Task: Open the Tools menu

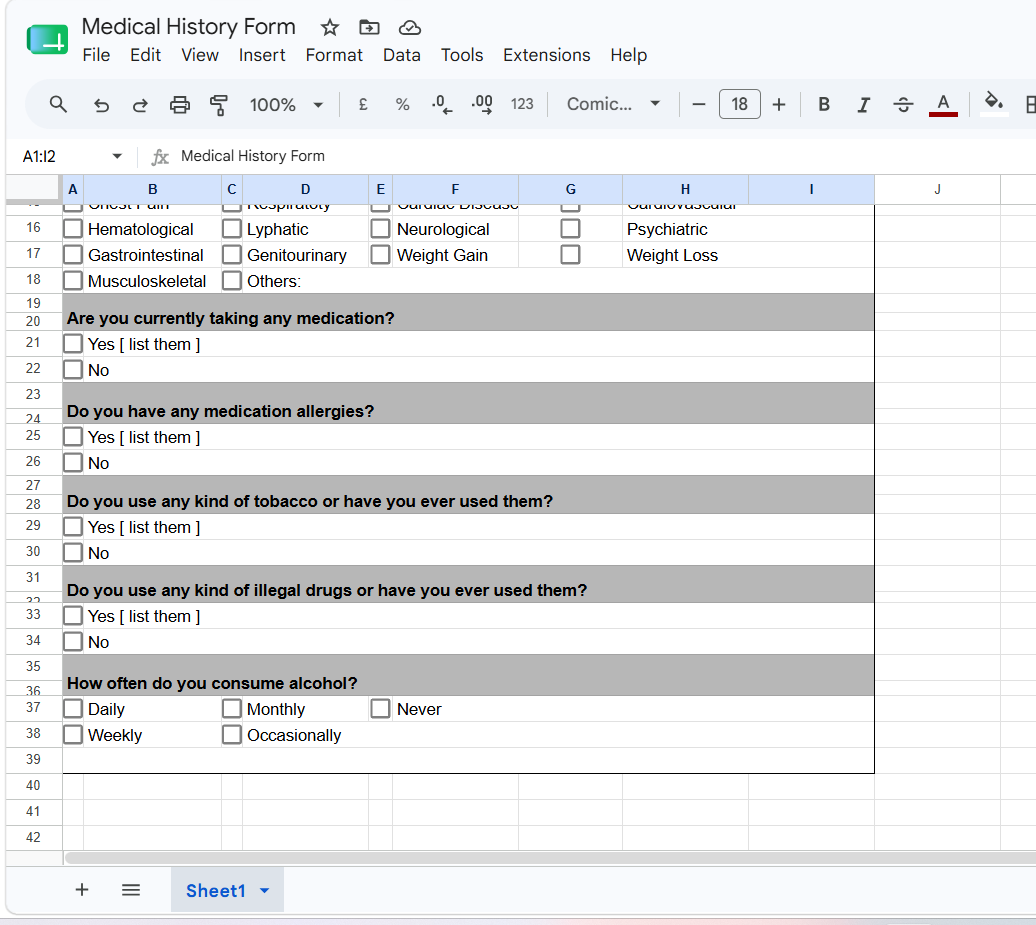Action: pyautogui.click(x=462, y=55)
